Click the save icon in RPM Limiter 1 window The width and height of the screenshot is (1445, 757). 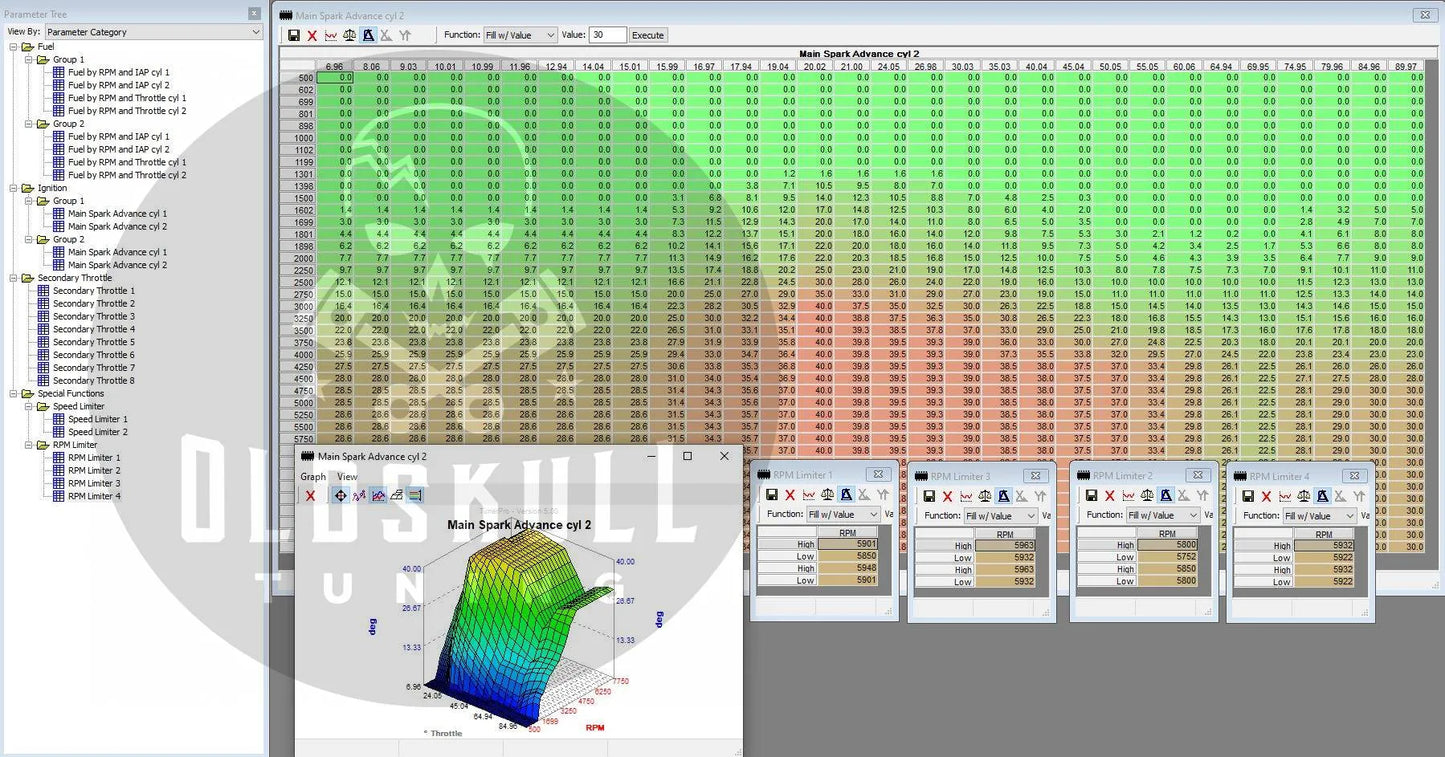click(772, 495)
